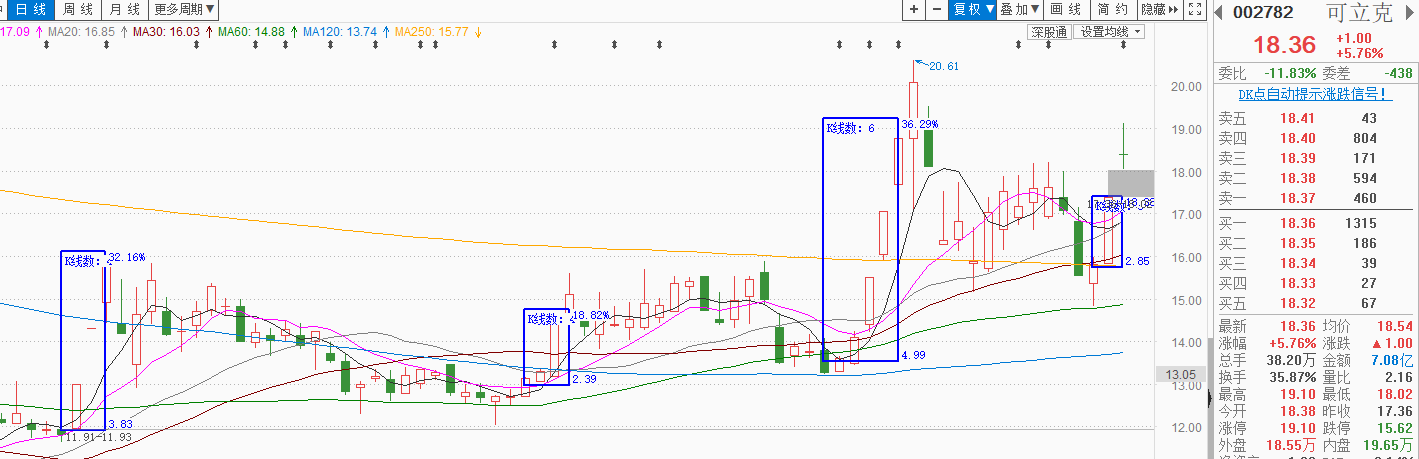
Task: Switch to the 周线 weekly chart tab
Action: (x=77, y=10)
